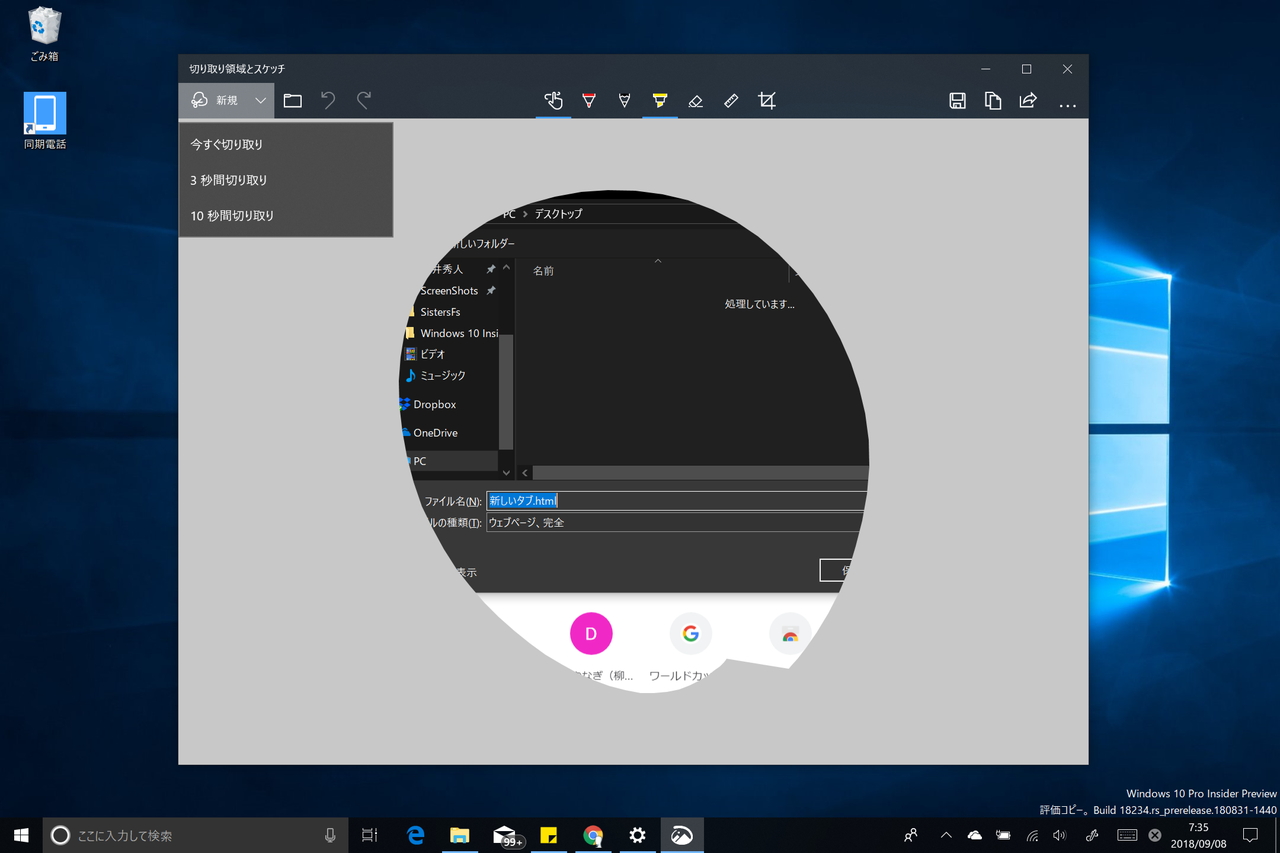This screenshot has width=1280, height=853.
Task: Activate the crop image tool
Action: 767,100
